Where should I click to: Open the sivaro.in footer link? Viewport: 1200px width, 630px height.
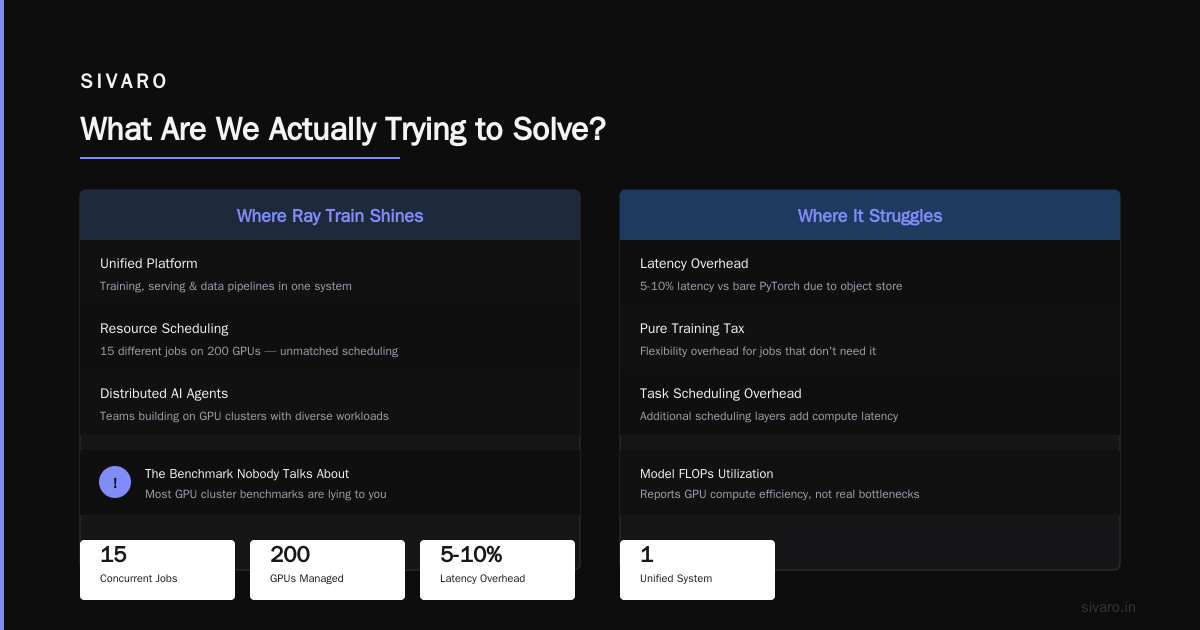[1108, 607]
